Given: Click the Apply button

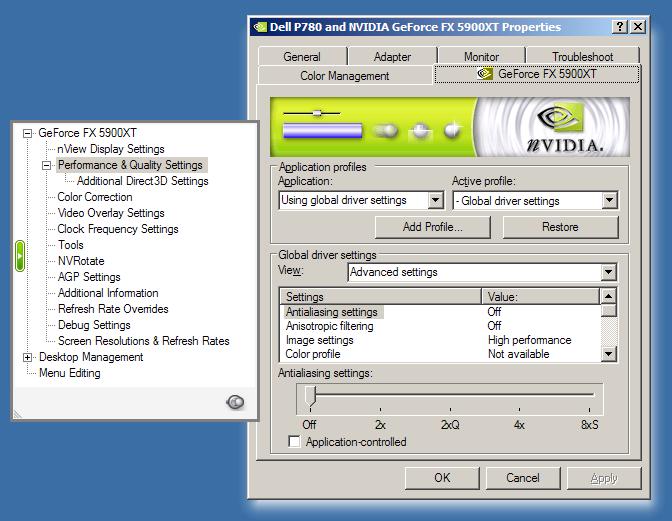Looking at the screenshot, I should click(604, 478).
